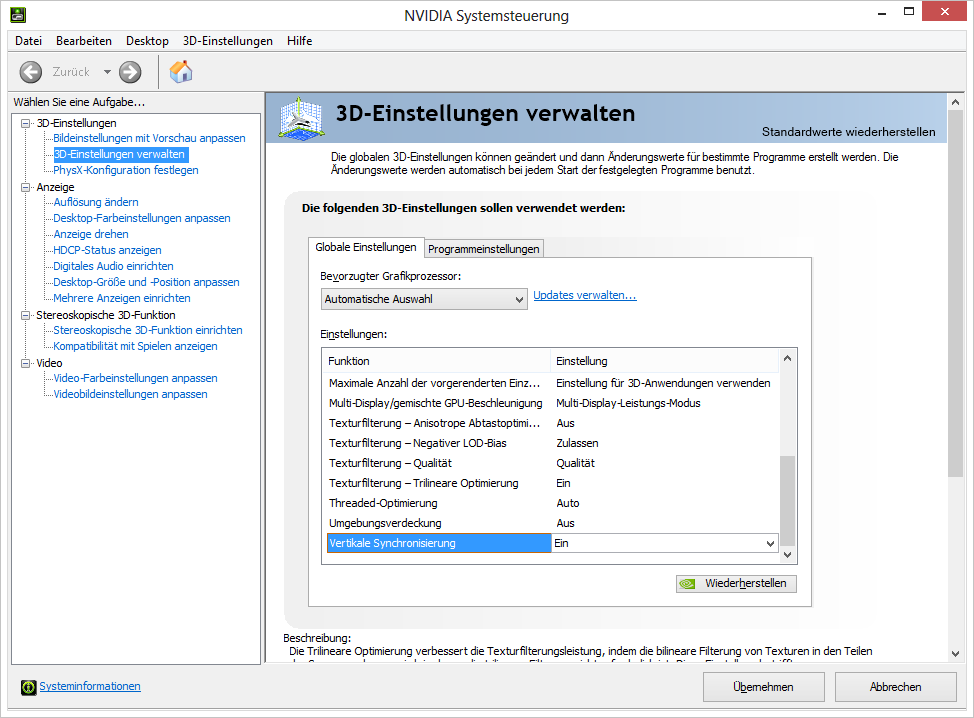Screen dimensions: 974x718
Task: Click the Multi-Display-Leistungs-Modus value
Action: click(628, 403)
